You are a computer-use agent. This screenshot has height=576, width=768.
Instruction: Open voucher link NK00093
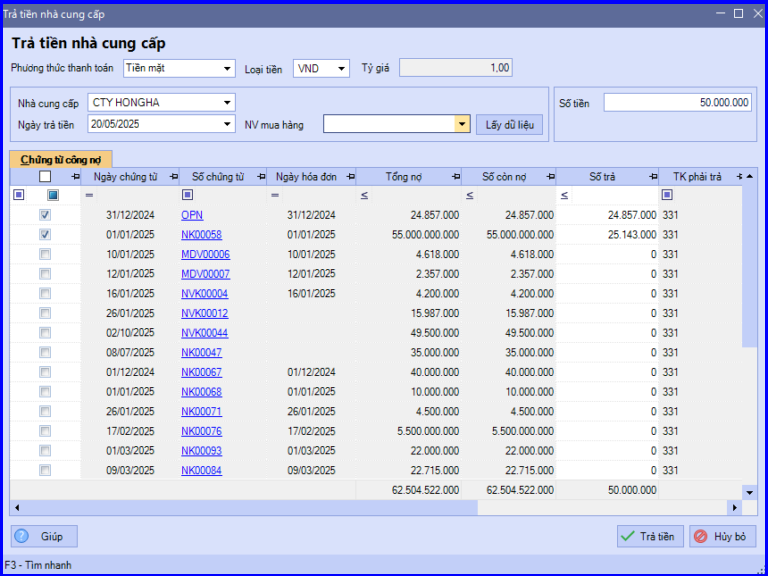(x=201, y=451)
